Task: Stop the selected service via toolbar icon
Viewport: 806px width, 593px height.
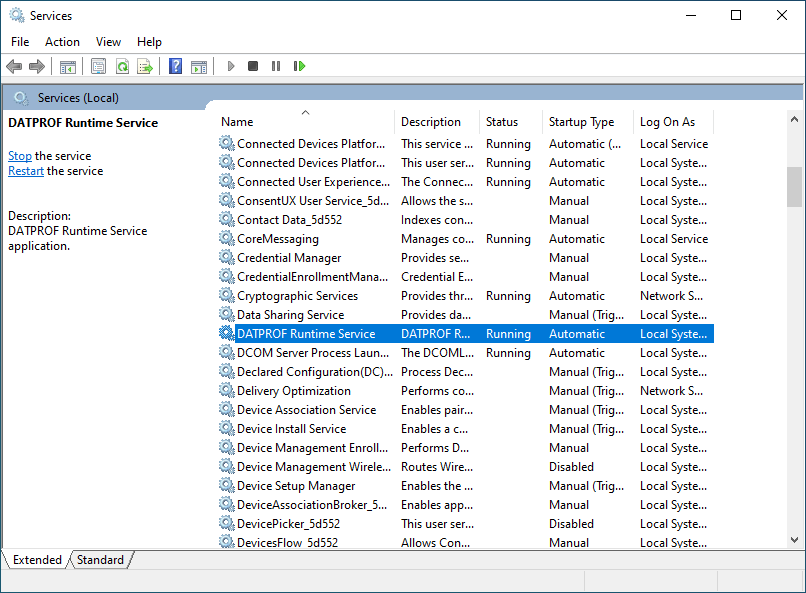Action: (253, 66)
